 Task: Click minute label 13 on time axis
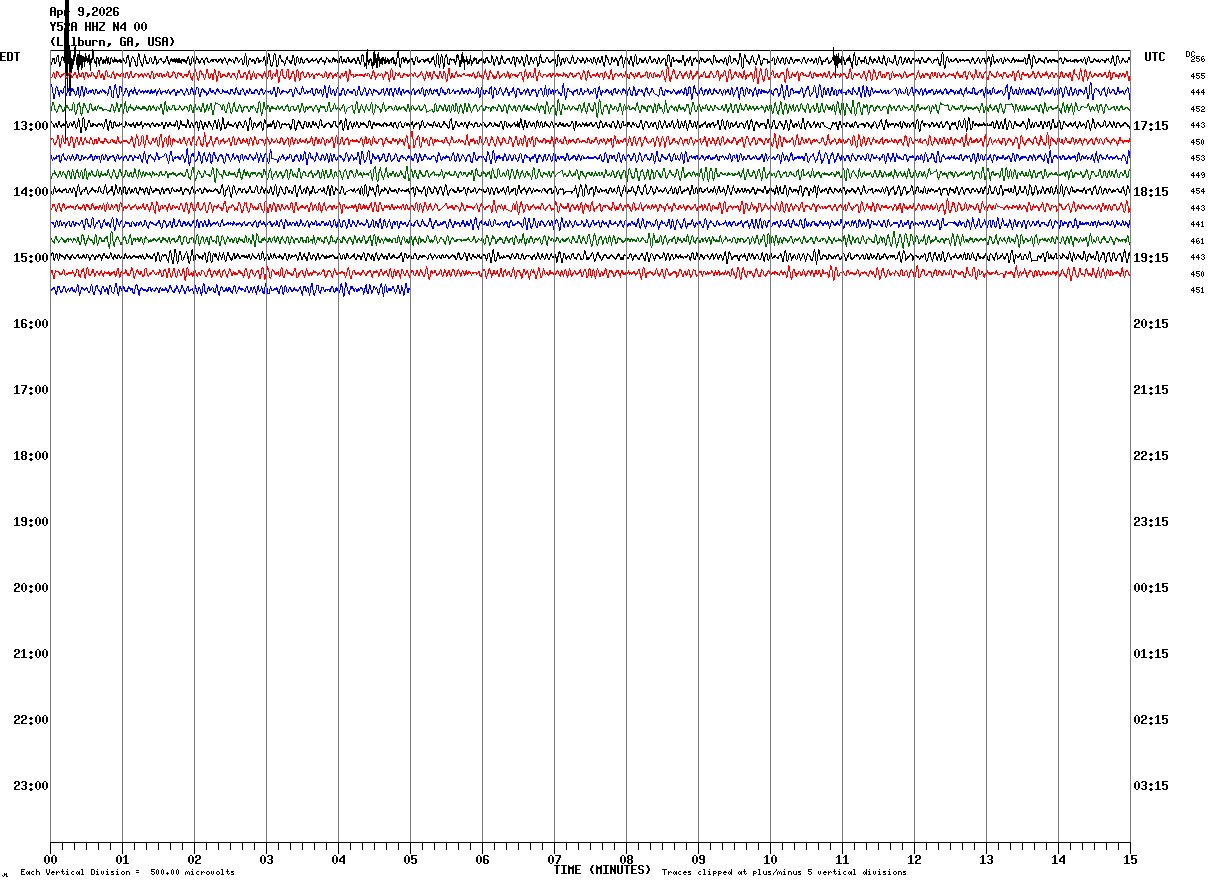click(x=986, y=860)
